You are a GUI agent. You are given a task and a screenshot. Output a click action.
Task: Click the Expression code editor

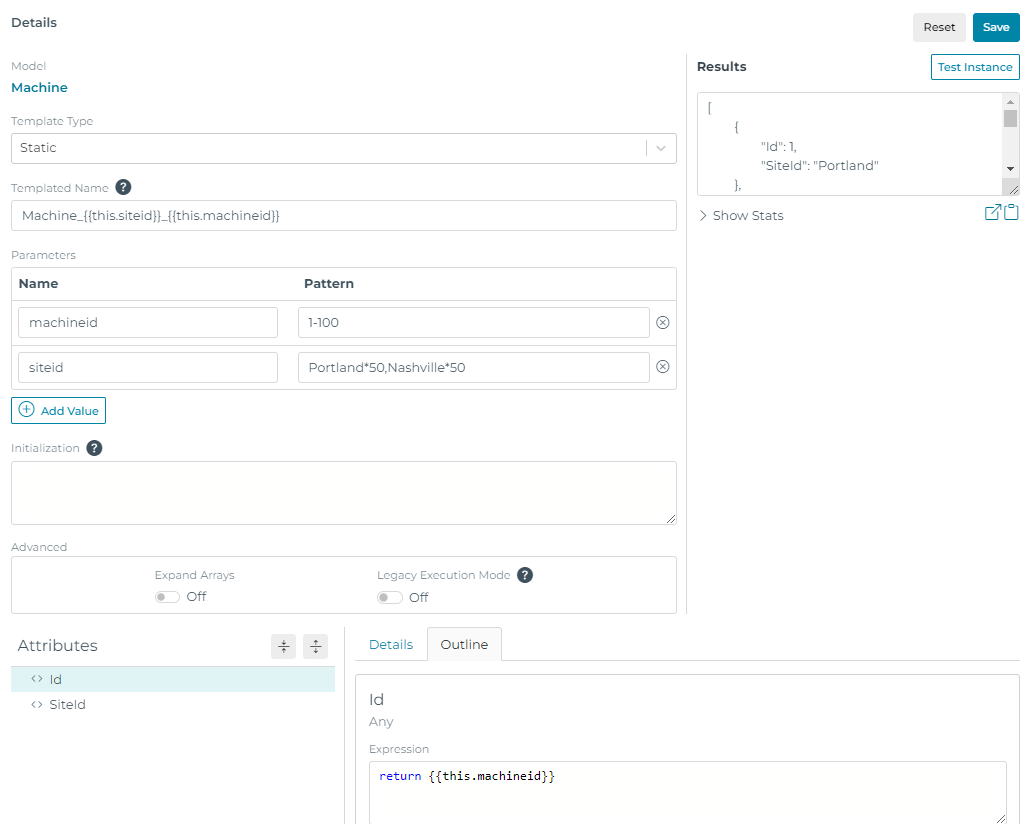688,793
